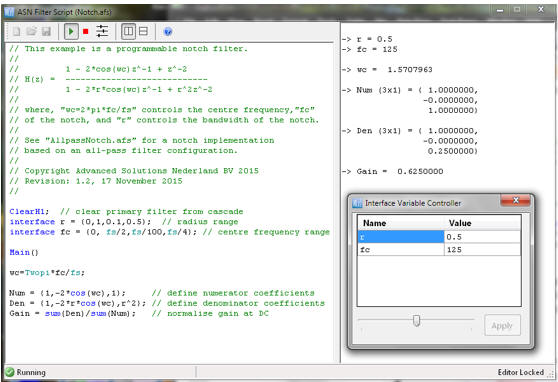Image resolution: width=558 pixels, height=382 pixels.
Task: Switch to vertical split layout icon
Action: pyautogui.click(x=128, y=32)
